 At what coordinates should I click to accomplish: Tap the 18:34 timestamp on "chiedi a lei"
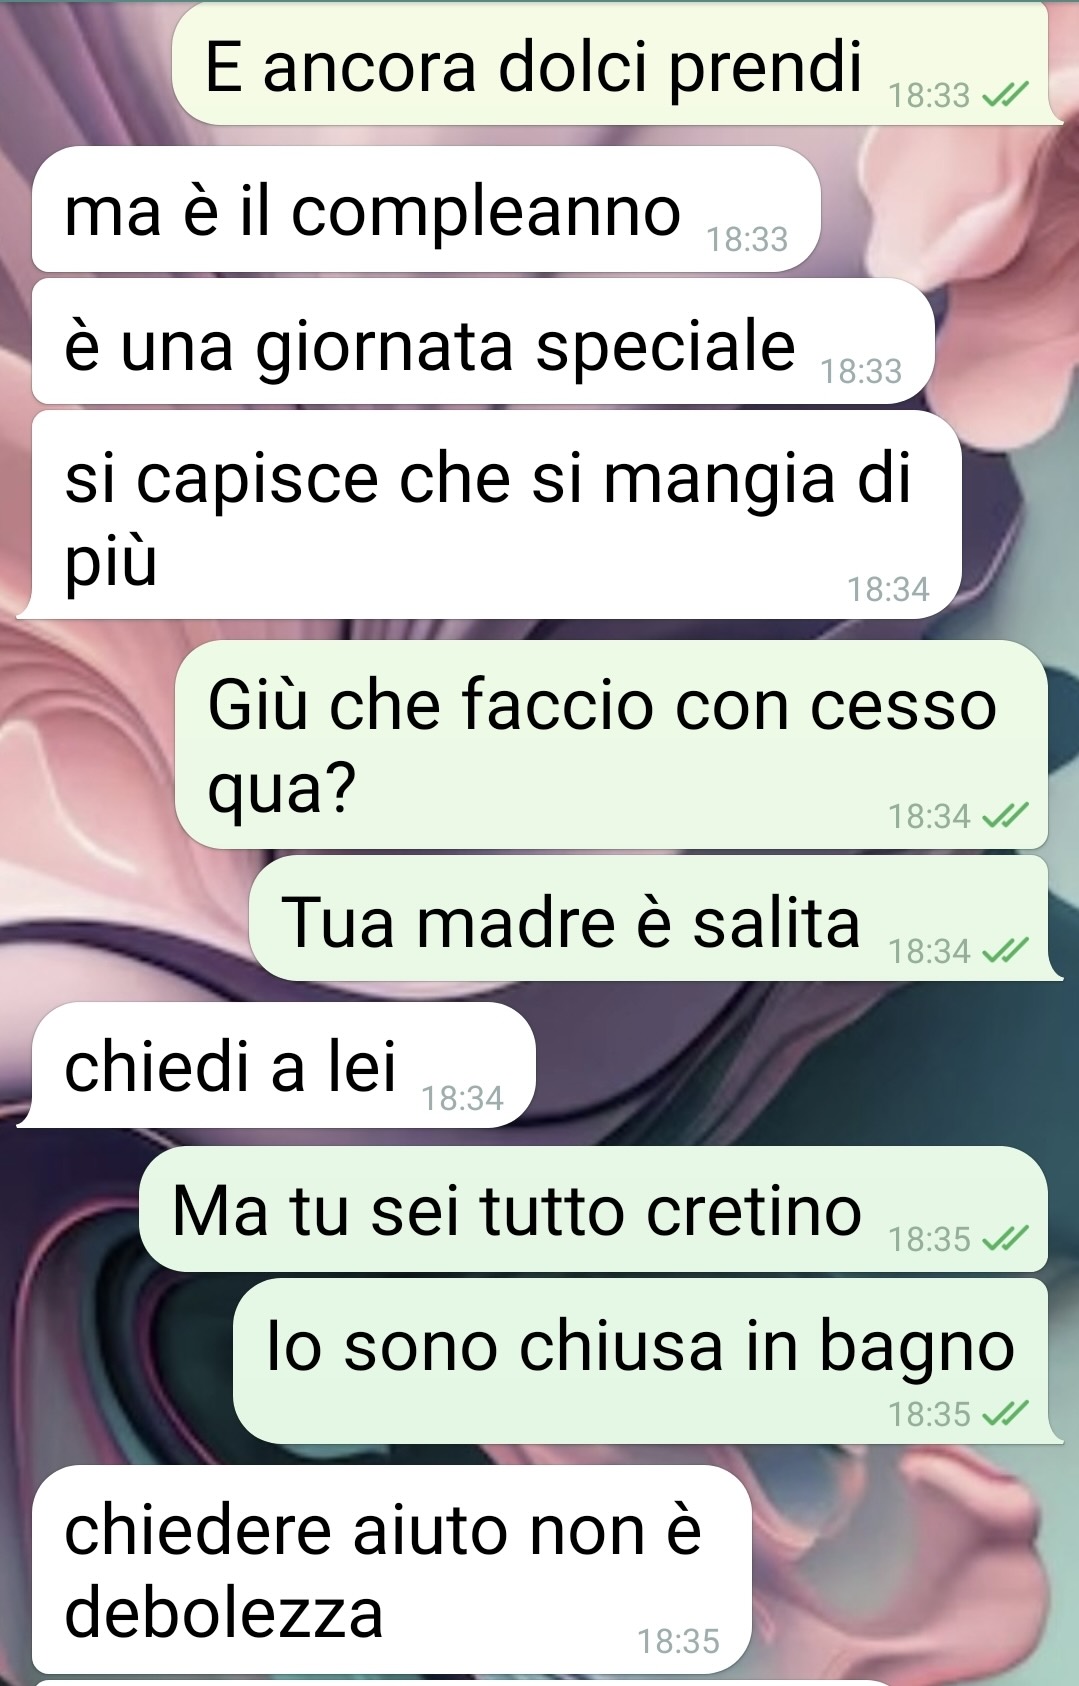pyautogui.click(x=462, y=1099)
